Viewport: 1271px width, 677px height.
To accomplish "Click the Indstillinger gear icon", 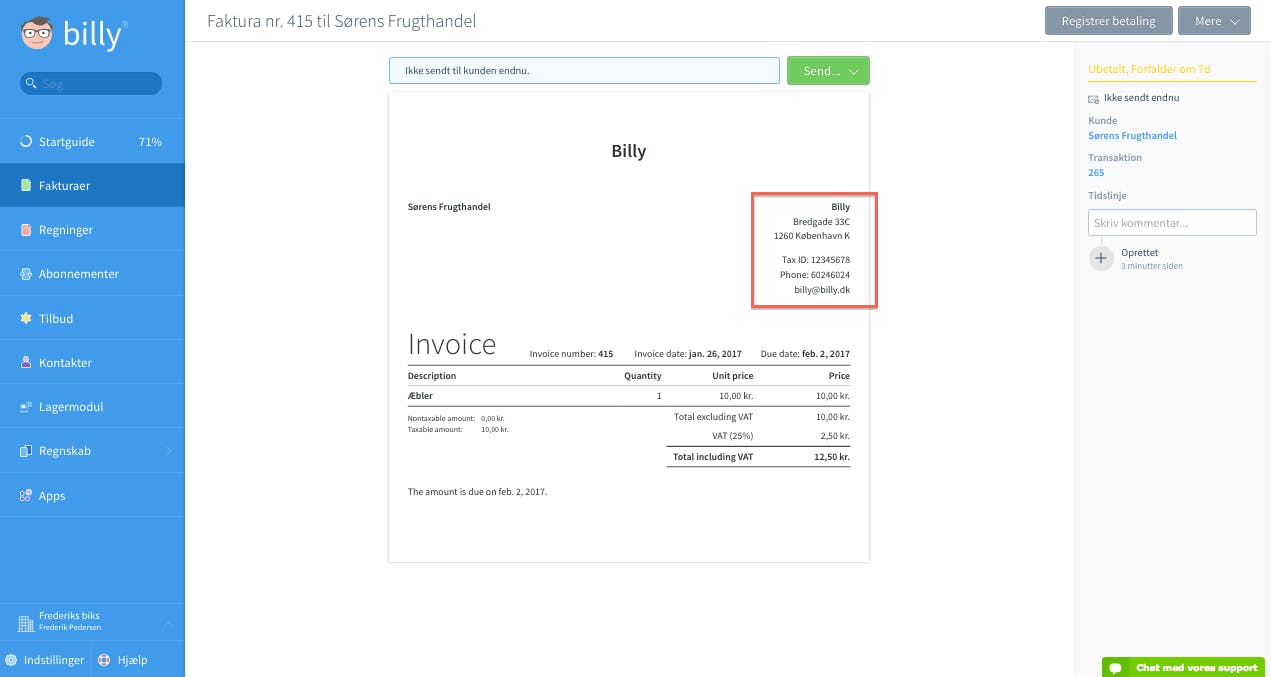I will coord(11,660).
